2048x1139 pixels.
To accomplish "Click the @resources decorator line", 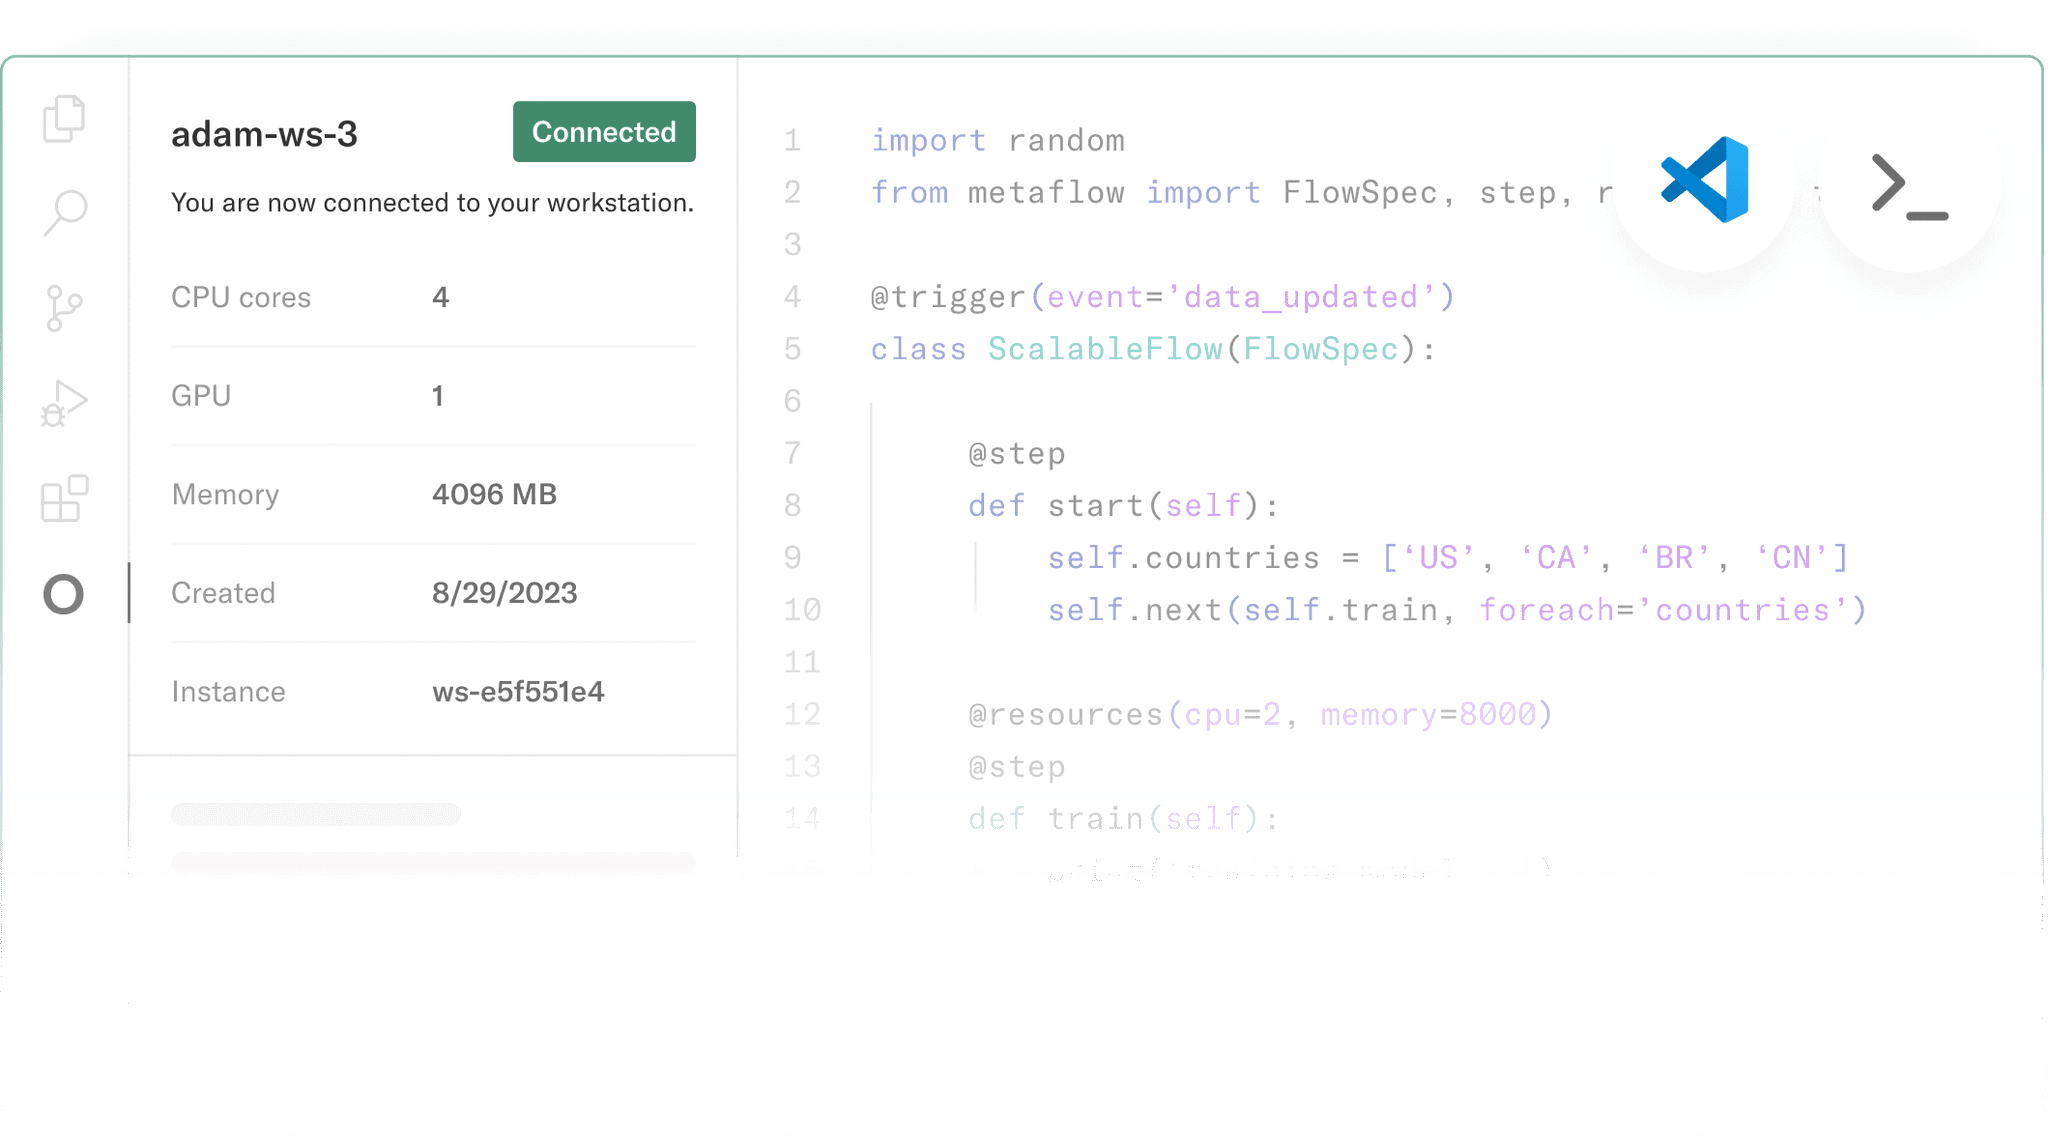I will coord(1260,714).
